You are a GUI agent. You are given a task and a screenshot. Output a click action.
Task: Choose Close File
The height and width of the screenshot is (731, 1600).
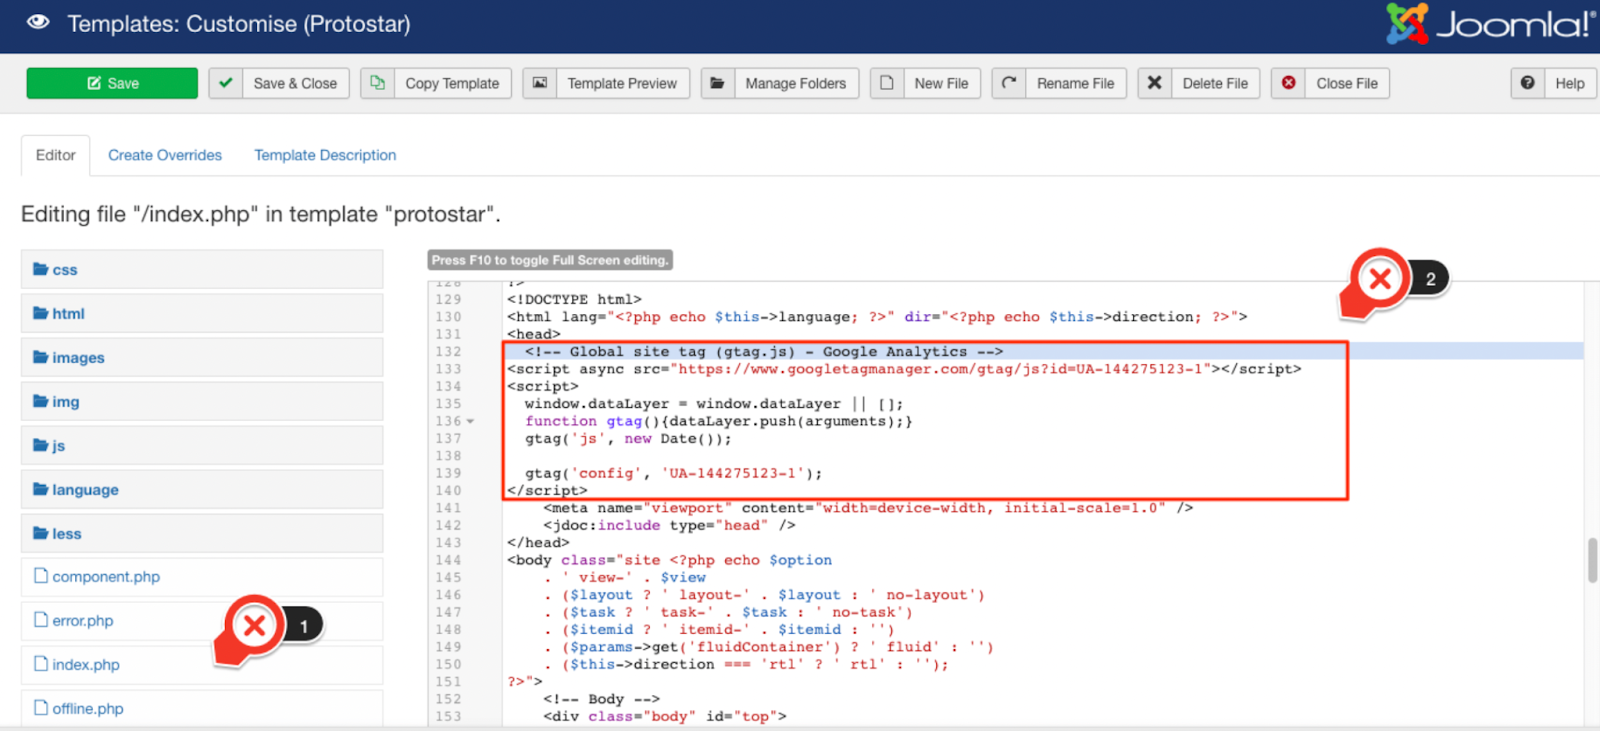tap(1347, 83)
